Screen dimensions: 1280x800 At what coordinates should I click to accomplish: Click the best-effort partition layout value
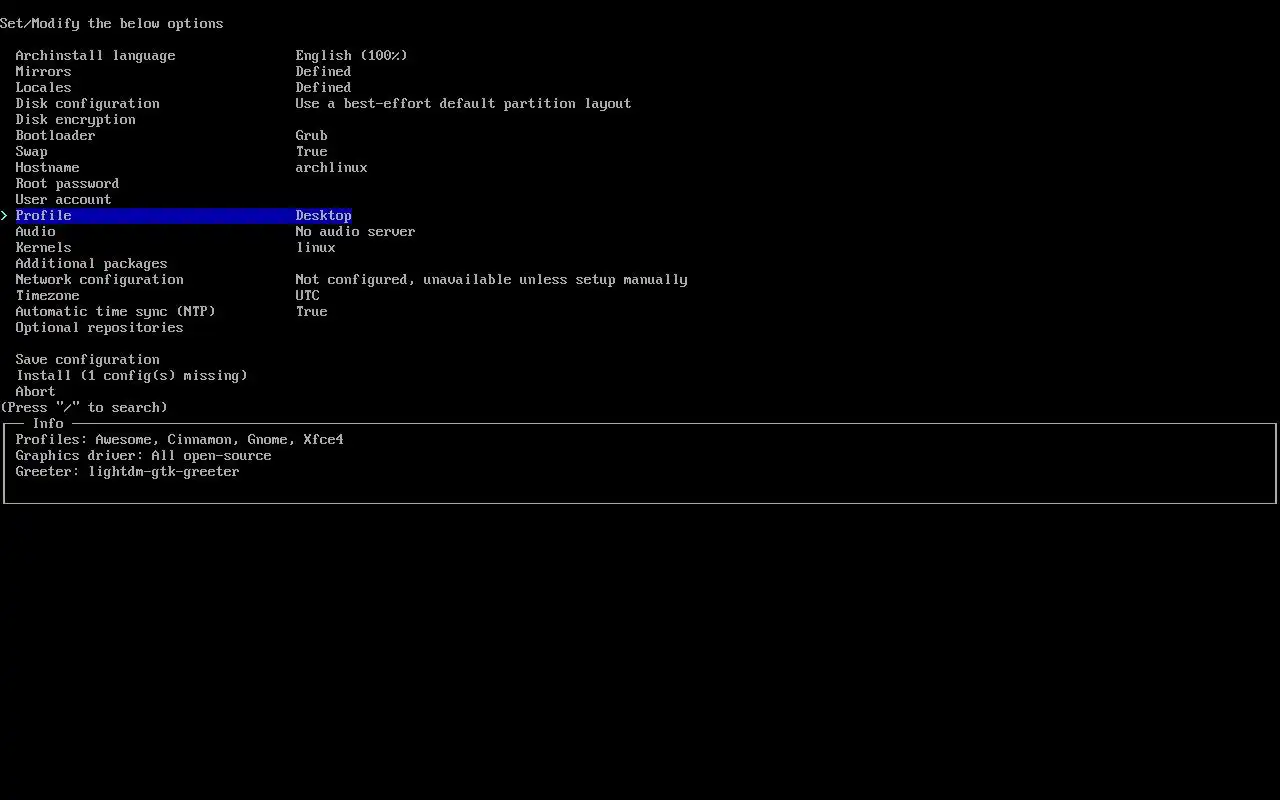tap(463, 103)
